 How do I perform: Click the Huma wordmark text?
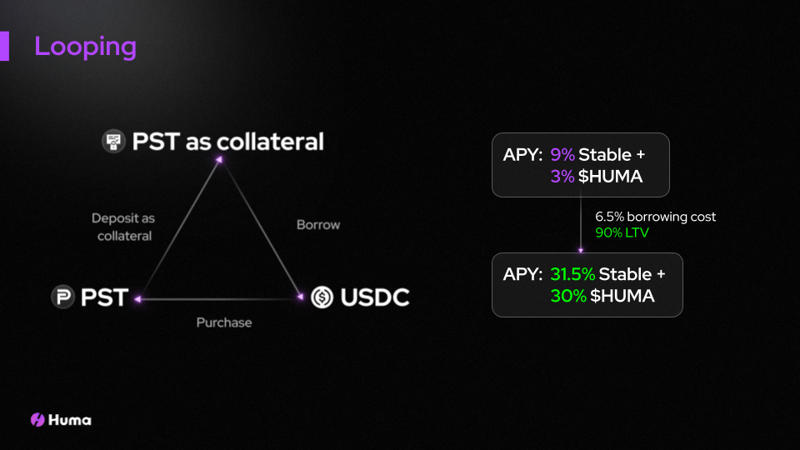point(72,420)
